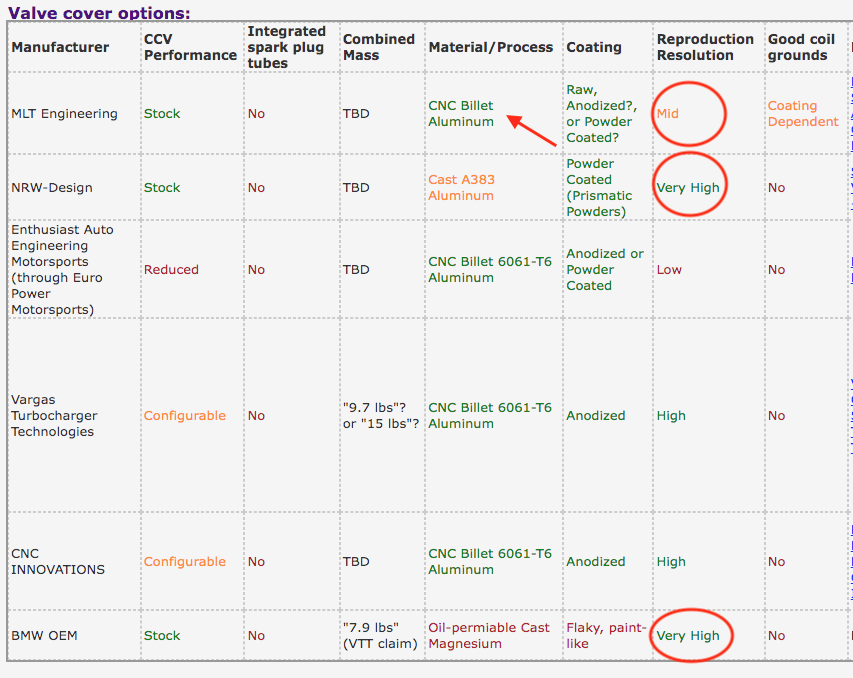Click 'Stock' CCV value for NRW-Design
Viewport: 853px width, 678px height.
coord(162,188)
